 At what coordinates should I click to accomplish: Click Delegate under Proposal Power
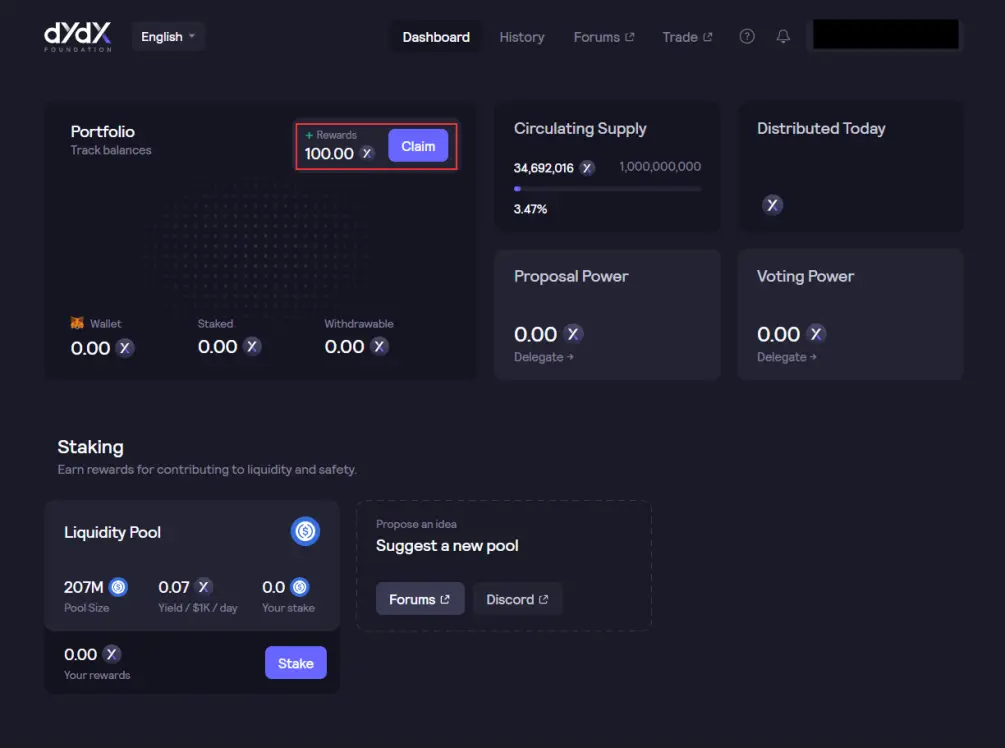pyautogui.click(x=544, y=357)
